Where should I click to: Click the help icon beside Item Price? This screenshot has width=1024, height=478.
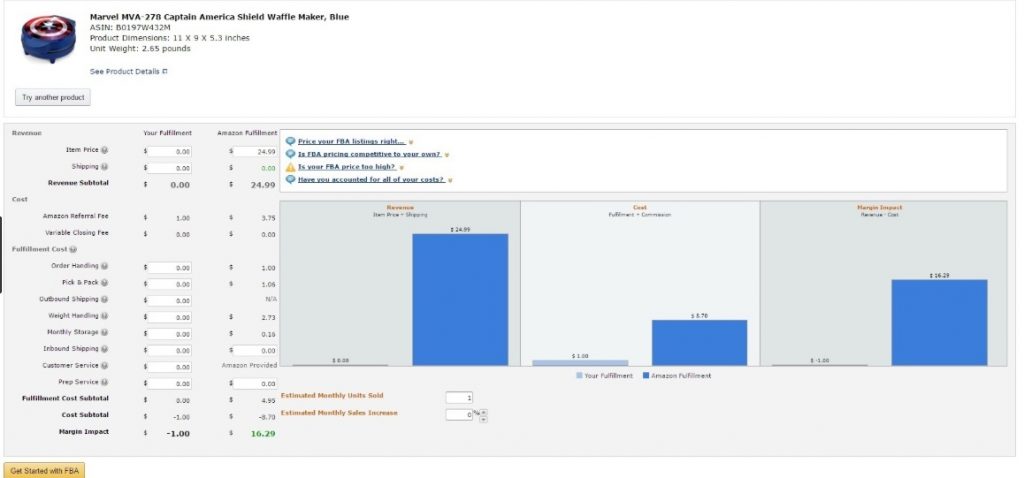(104, 150)
